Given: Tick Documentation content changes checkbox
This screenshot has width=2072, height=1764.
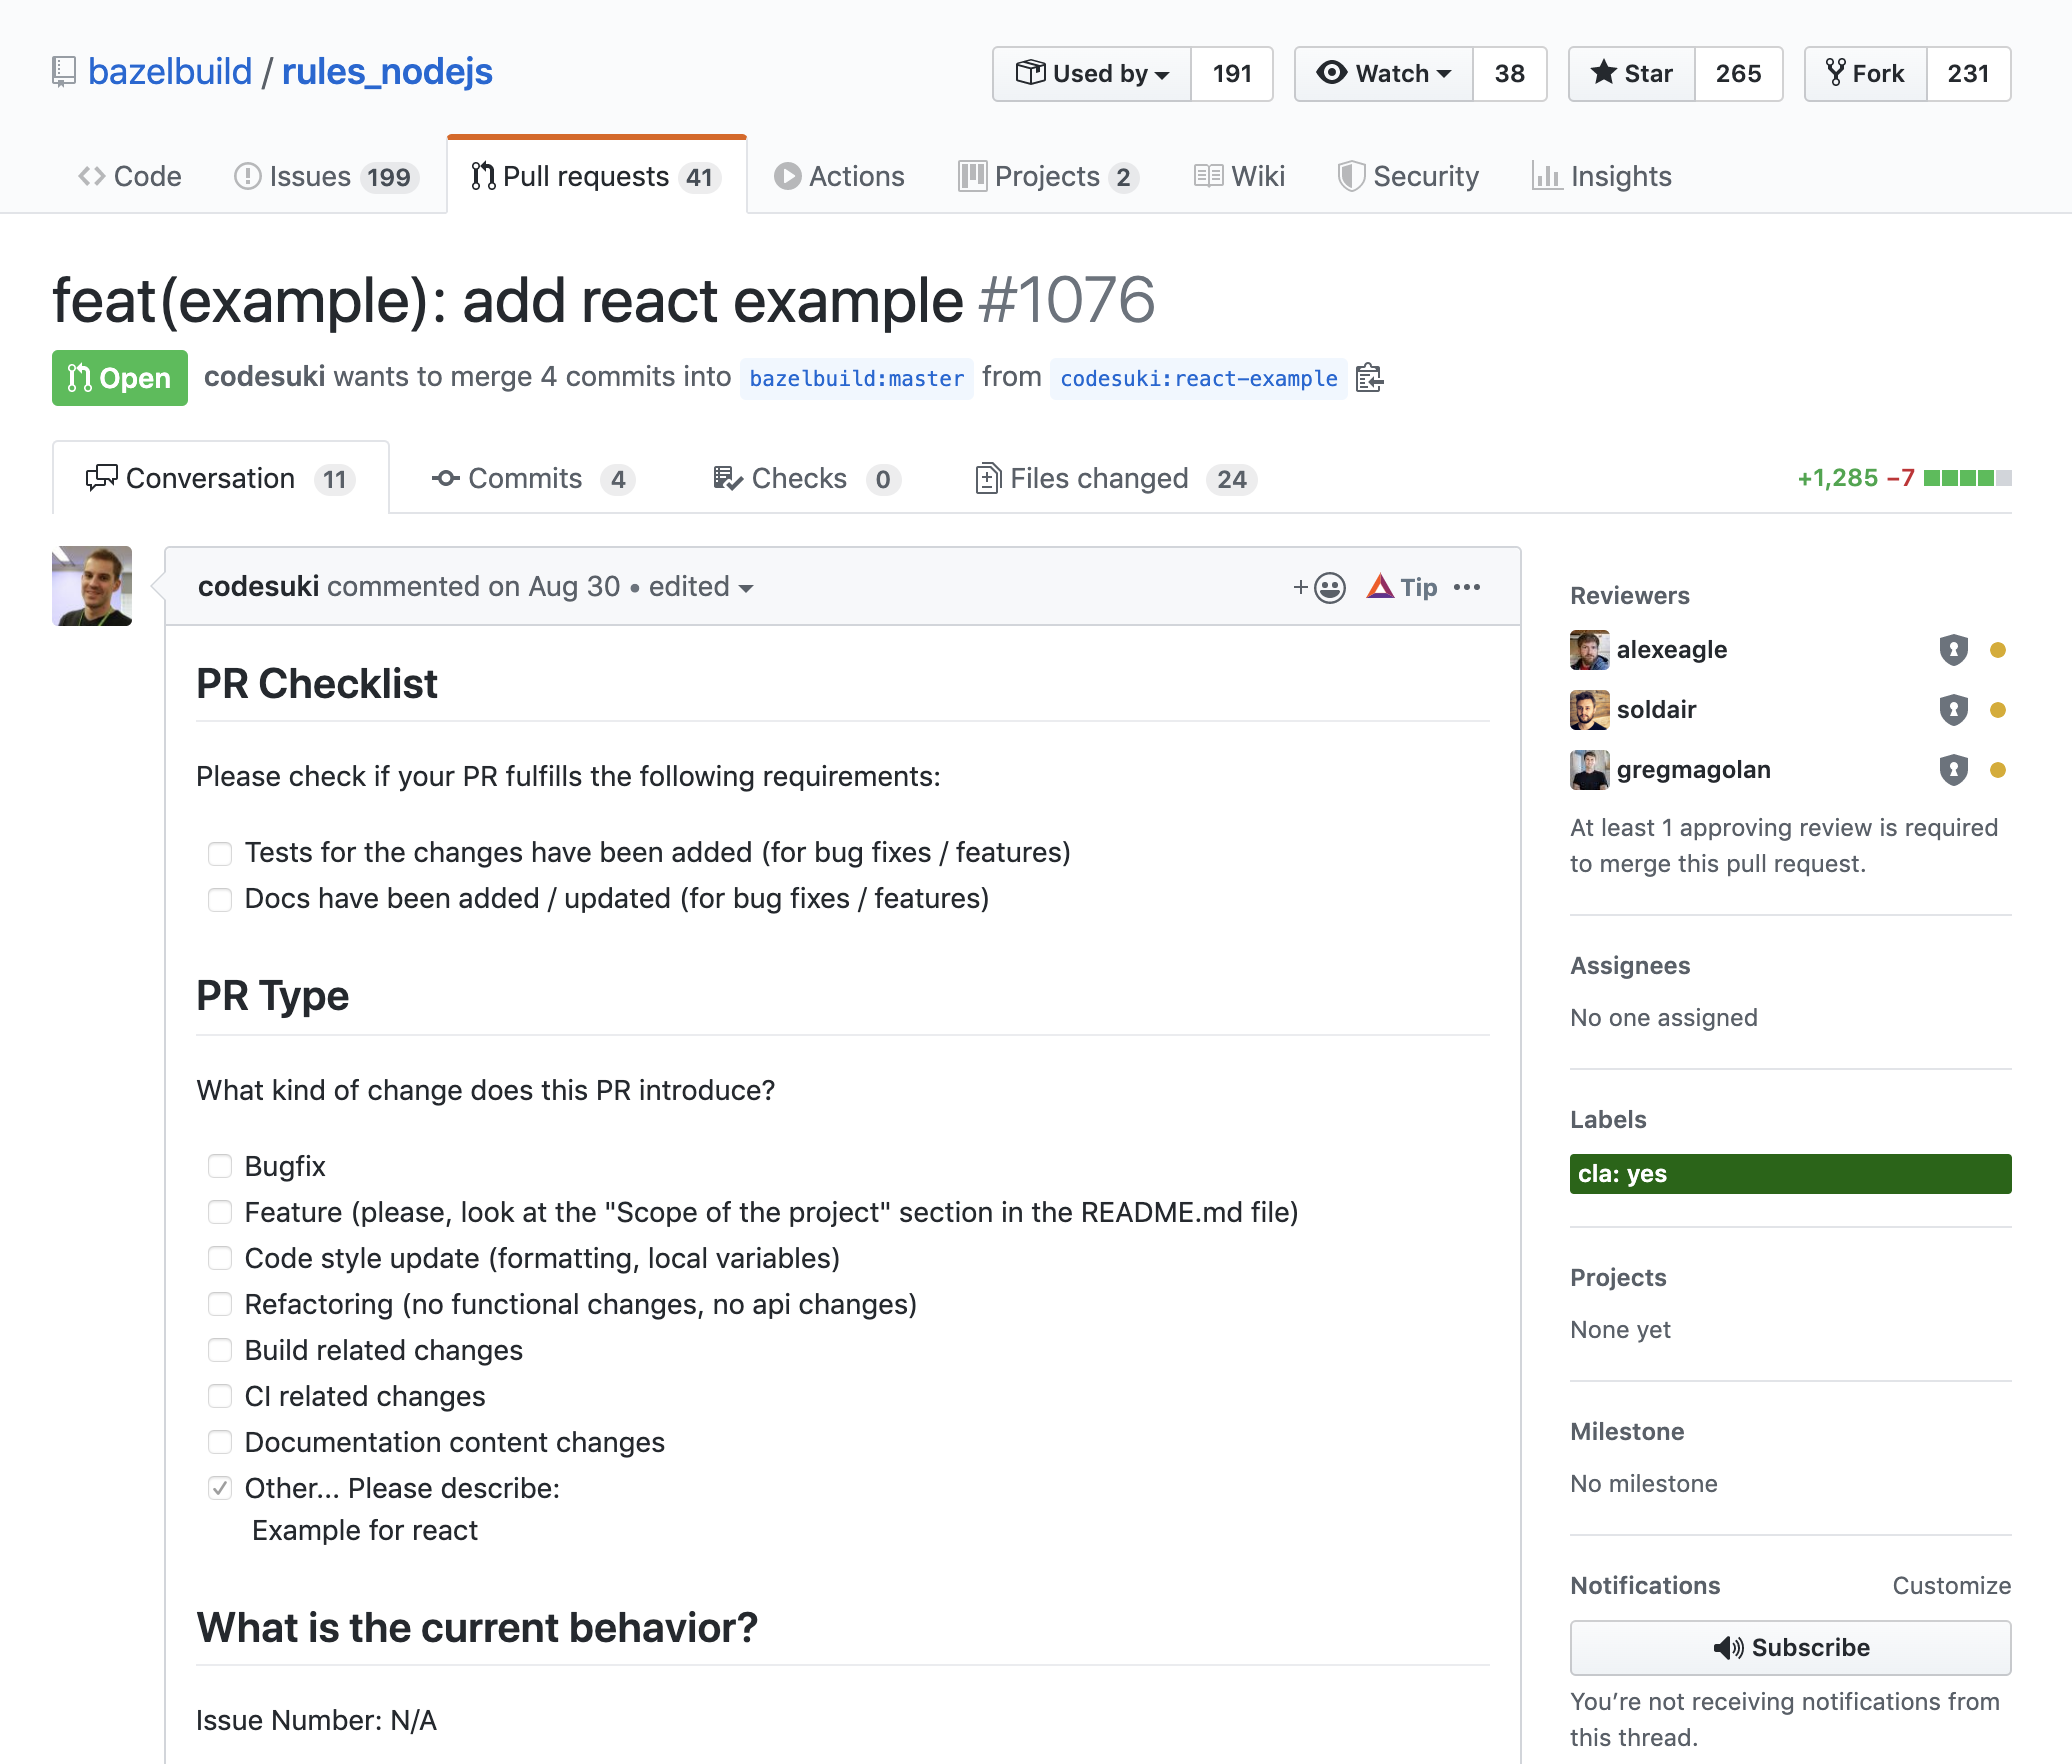Looking at the screenshot, I should point(220,1442).
